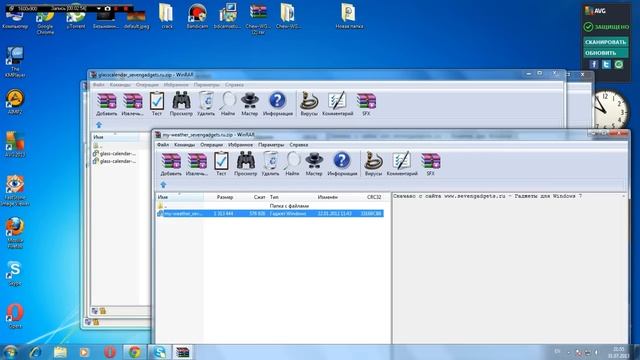Switch to WinRAR on the taskbar
This screenshot has width=640, height=360.
[x=182, y=352]
